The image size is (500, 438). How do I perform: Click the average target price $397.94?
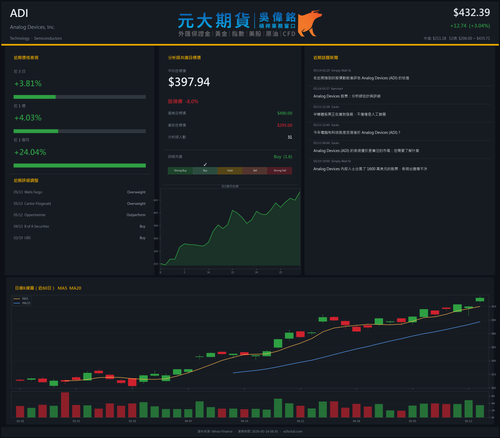pos(189,82)
